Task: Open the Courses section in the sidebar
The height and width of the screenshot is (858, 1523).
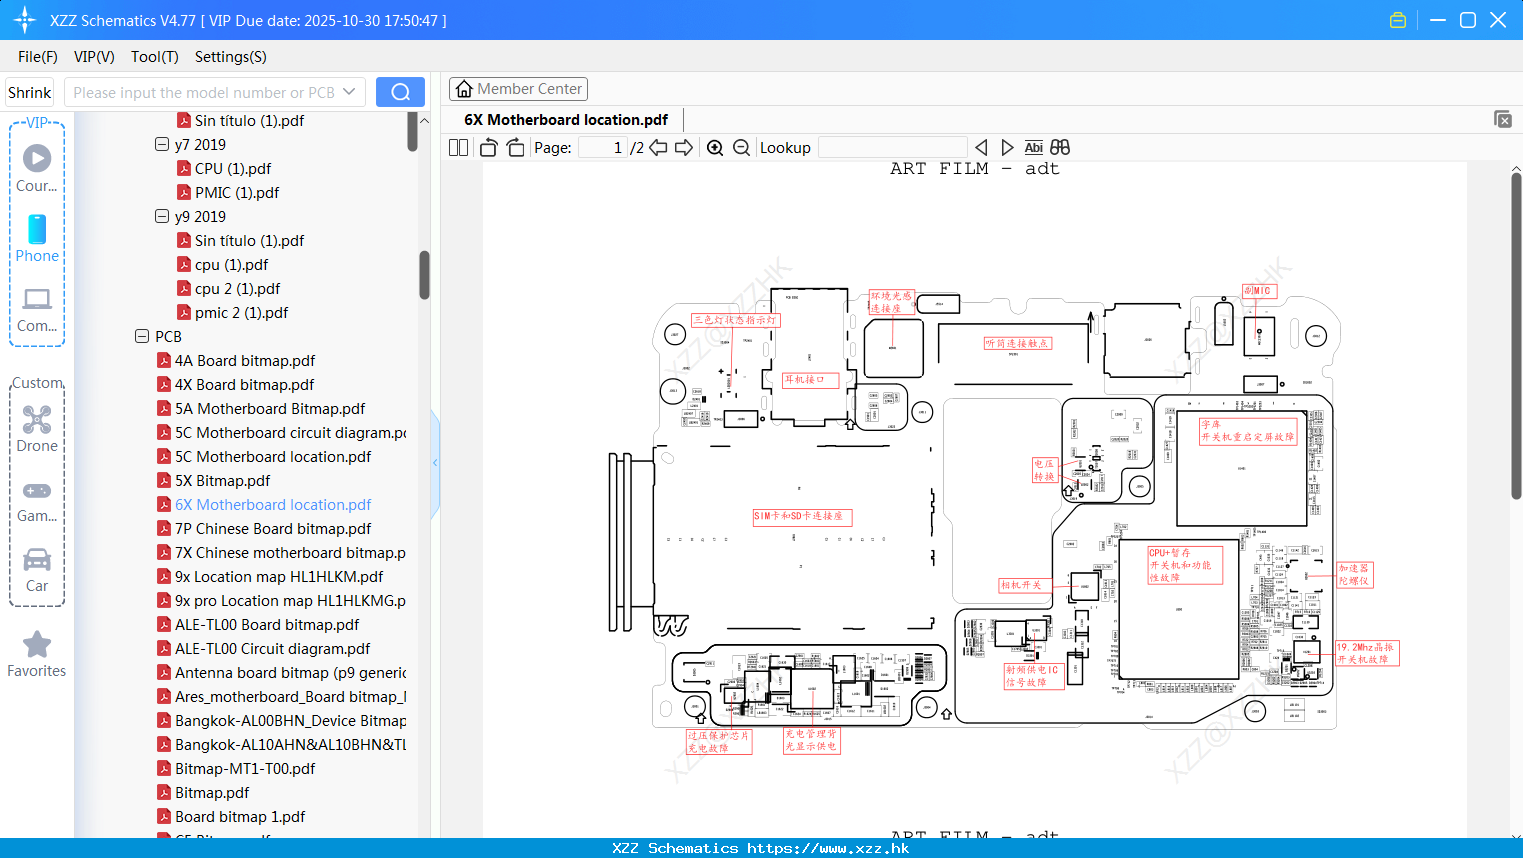Action: [37, 169]
